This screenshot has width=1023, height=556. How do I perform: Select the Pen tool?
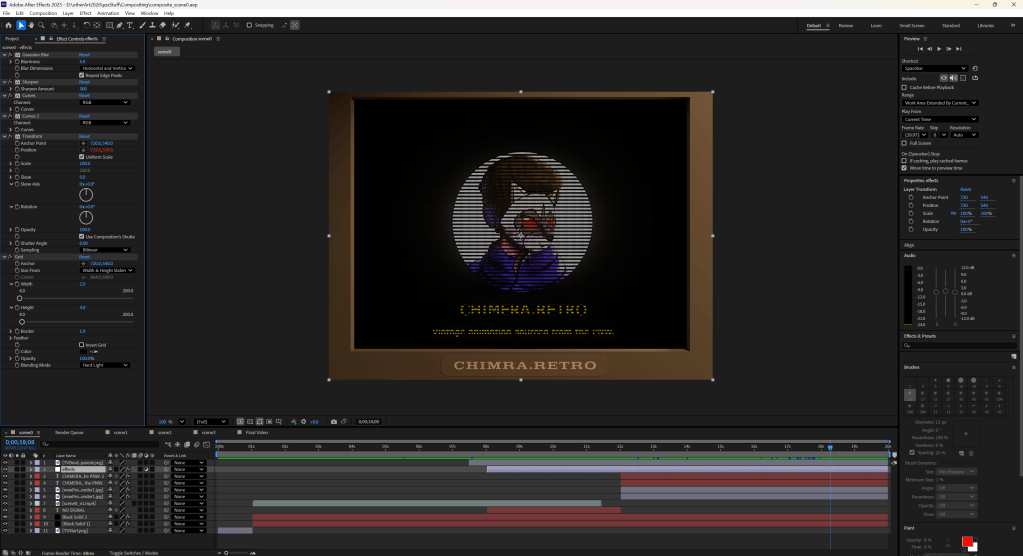pos(119,25)
